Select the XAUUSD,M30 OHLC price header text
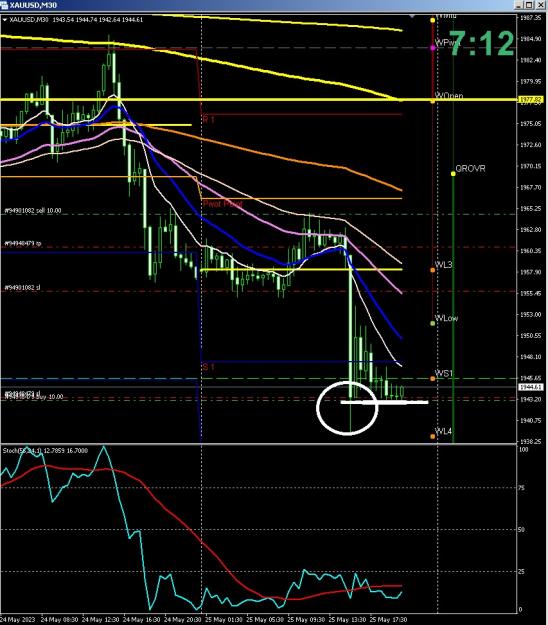The width and height of the screenshot is (548, 625). (x=76, y=20)
